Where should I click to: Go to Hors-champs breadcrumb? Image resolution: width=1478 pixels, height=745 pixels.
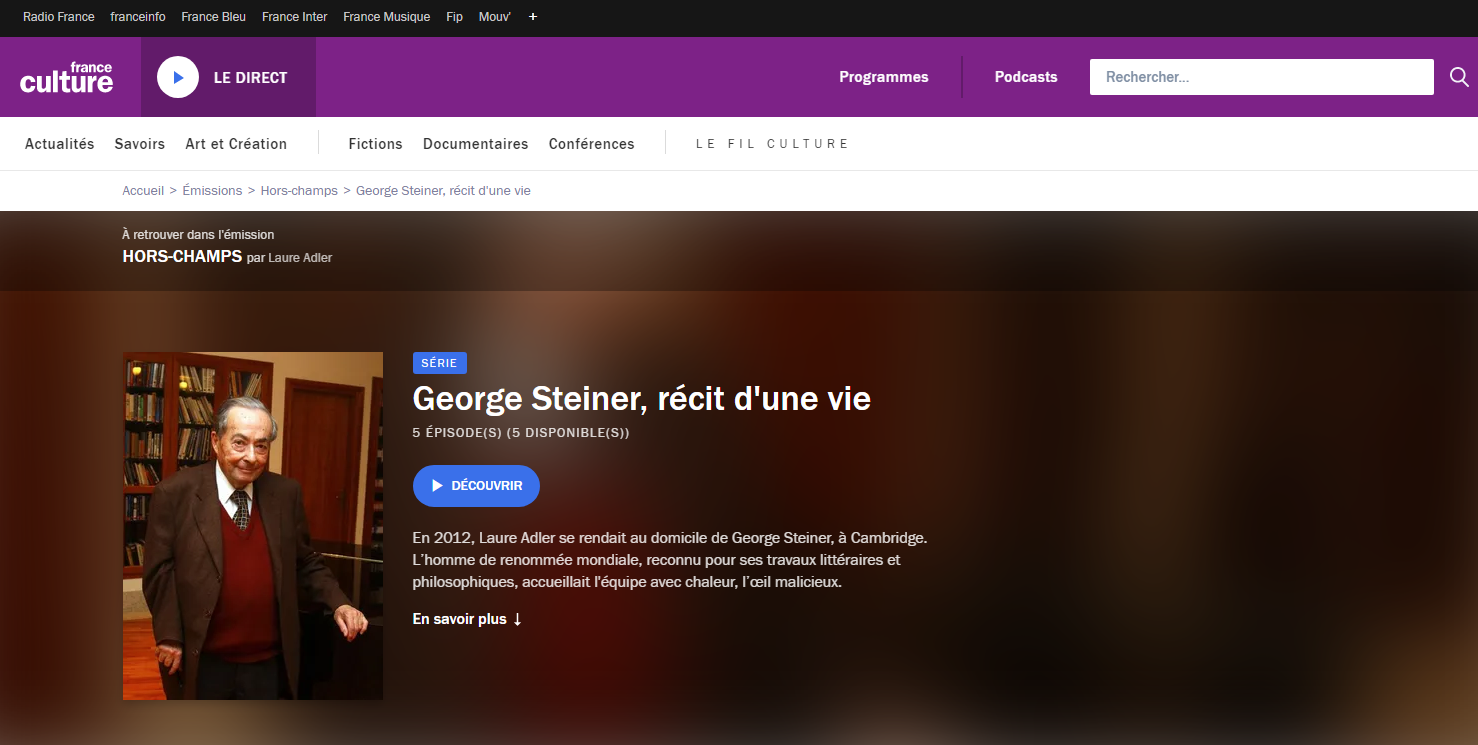point(299,190)
